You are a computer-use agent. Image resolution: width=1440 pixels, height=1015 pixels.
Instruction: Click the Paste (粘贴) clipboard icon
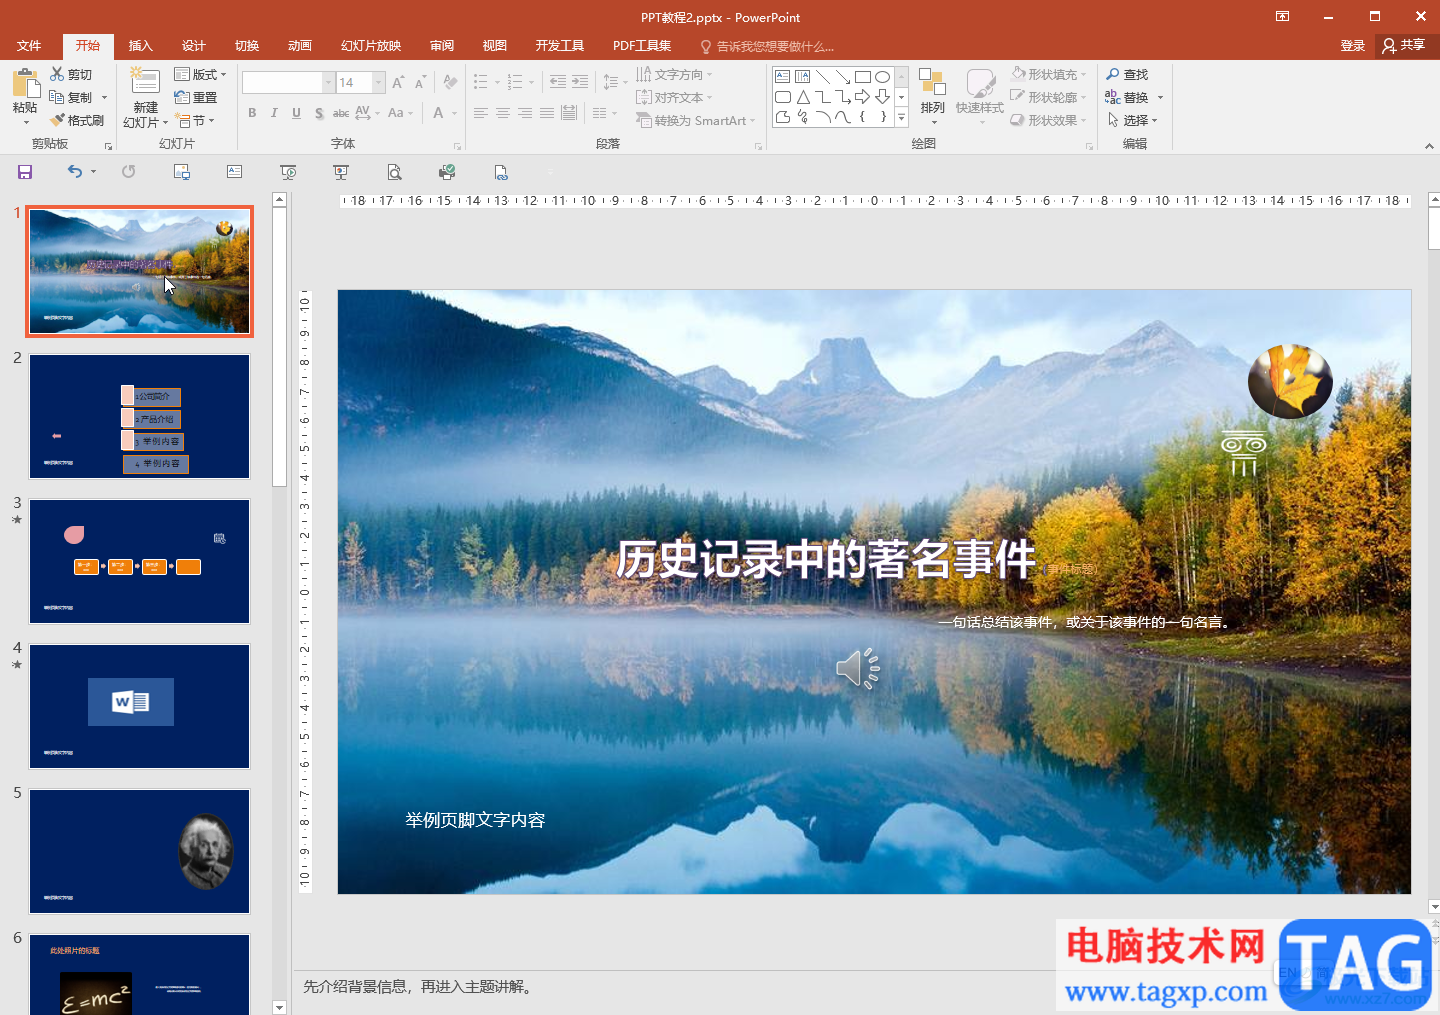coord(25,83)
